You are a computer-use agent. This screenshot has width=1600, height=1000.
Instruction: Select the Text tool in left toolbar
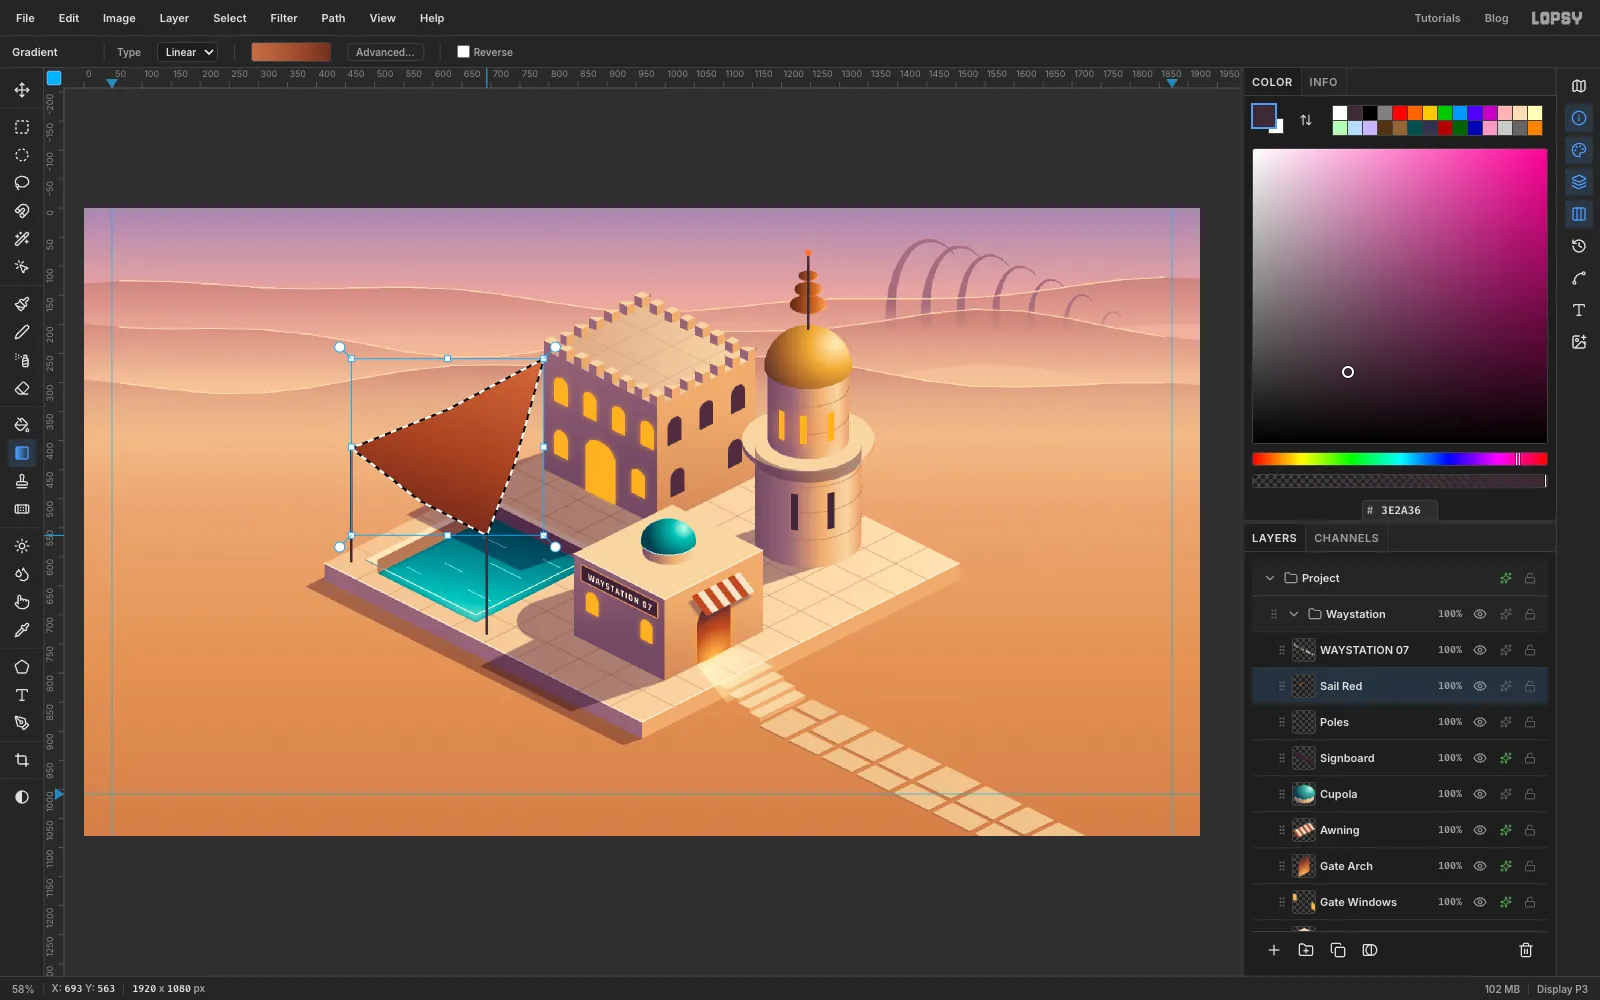22,695
